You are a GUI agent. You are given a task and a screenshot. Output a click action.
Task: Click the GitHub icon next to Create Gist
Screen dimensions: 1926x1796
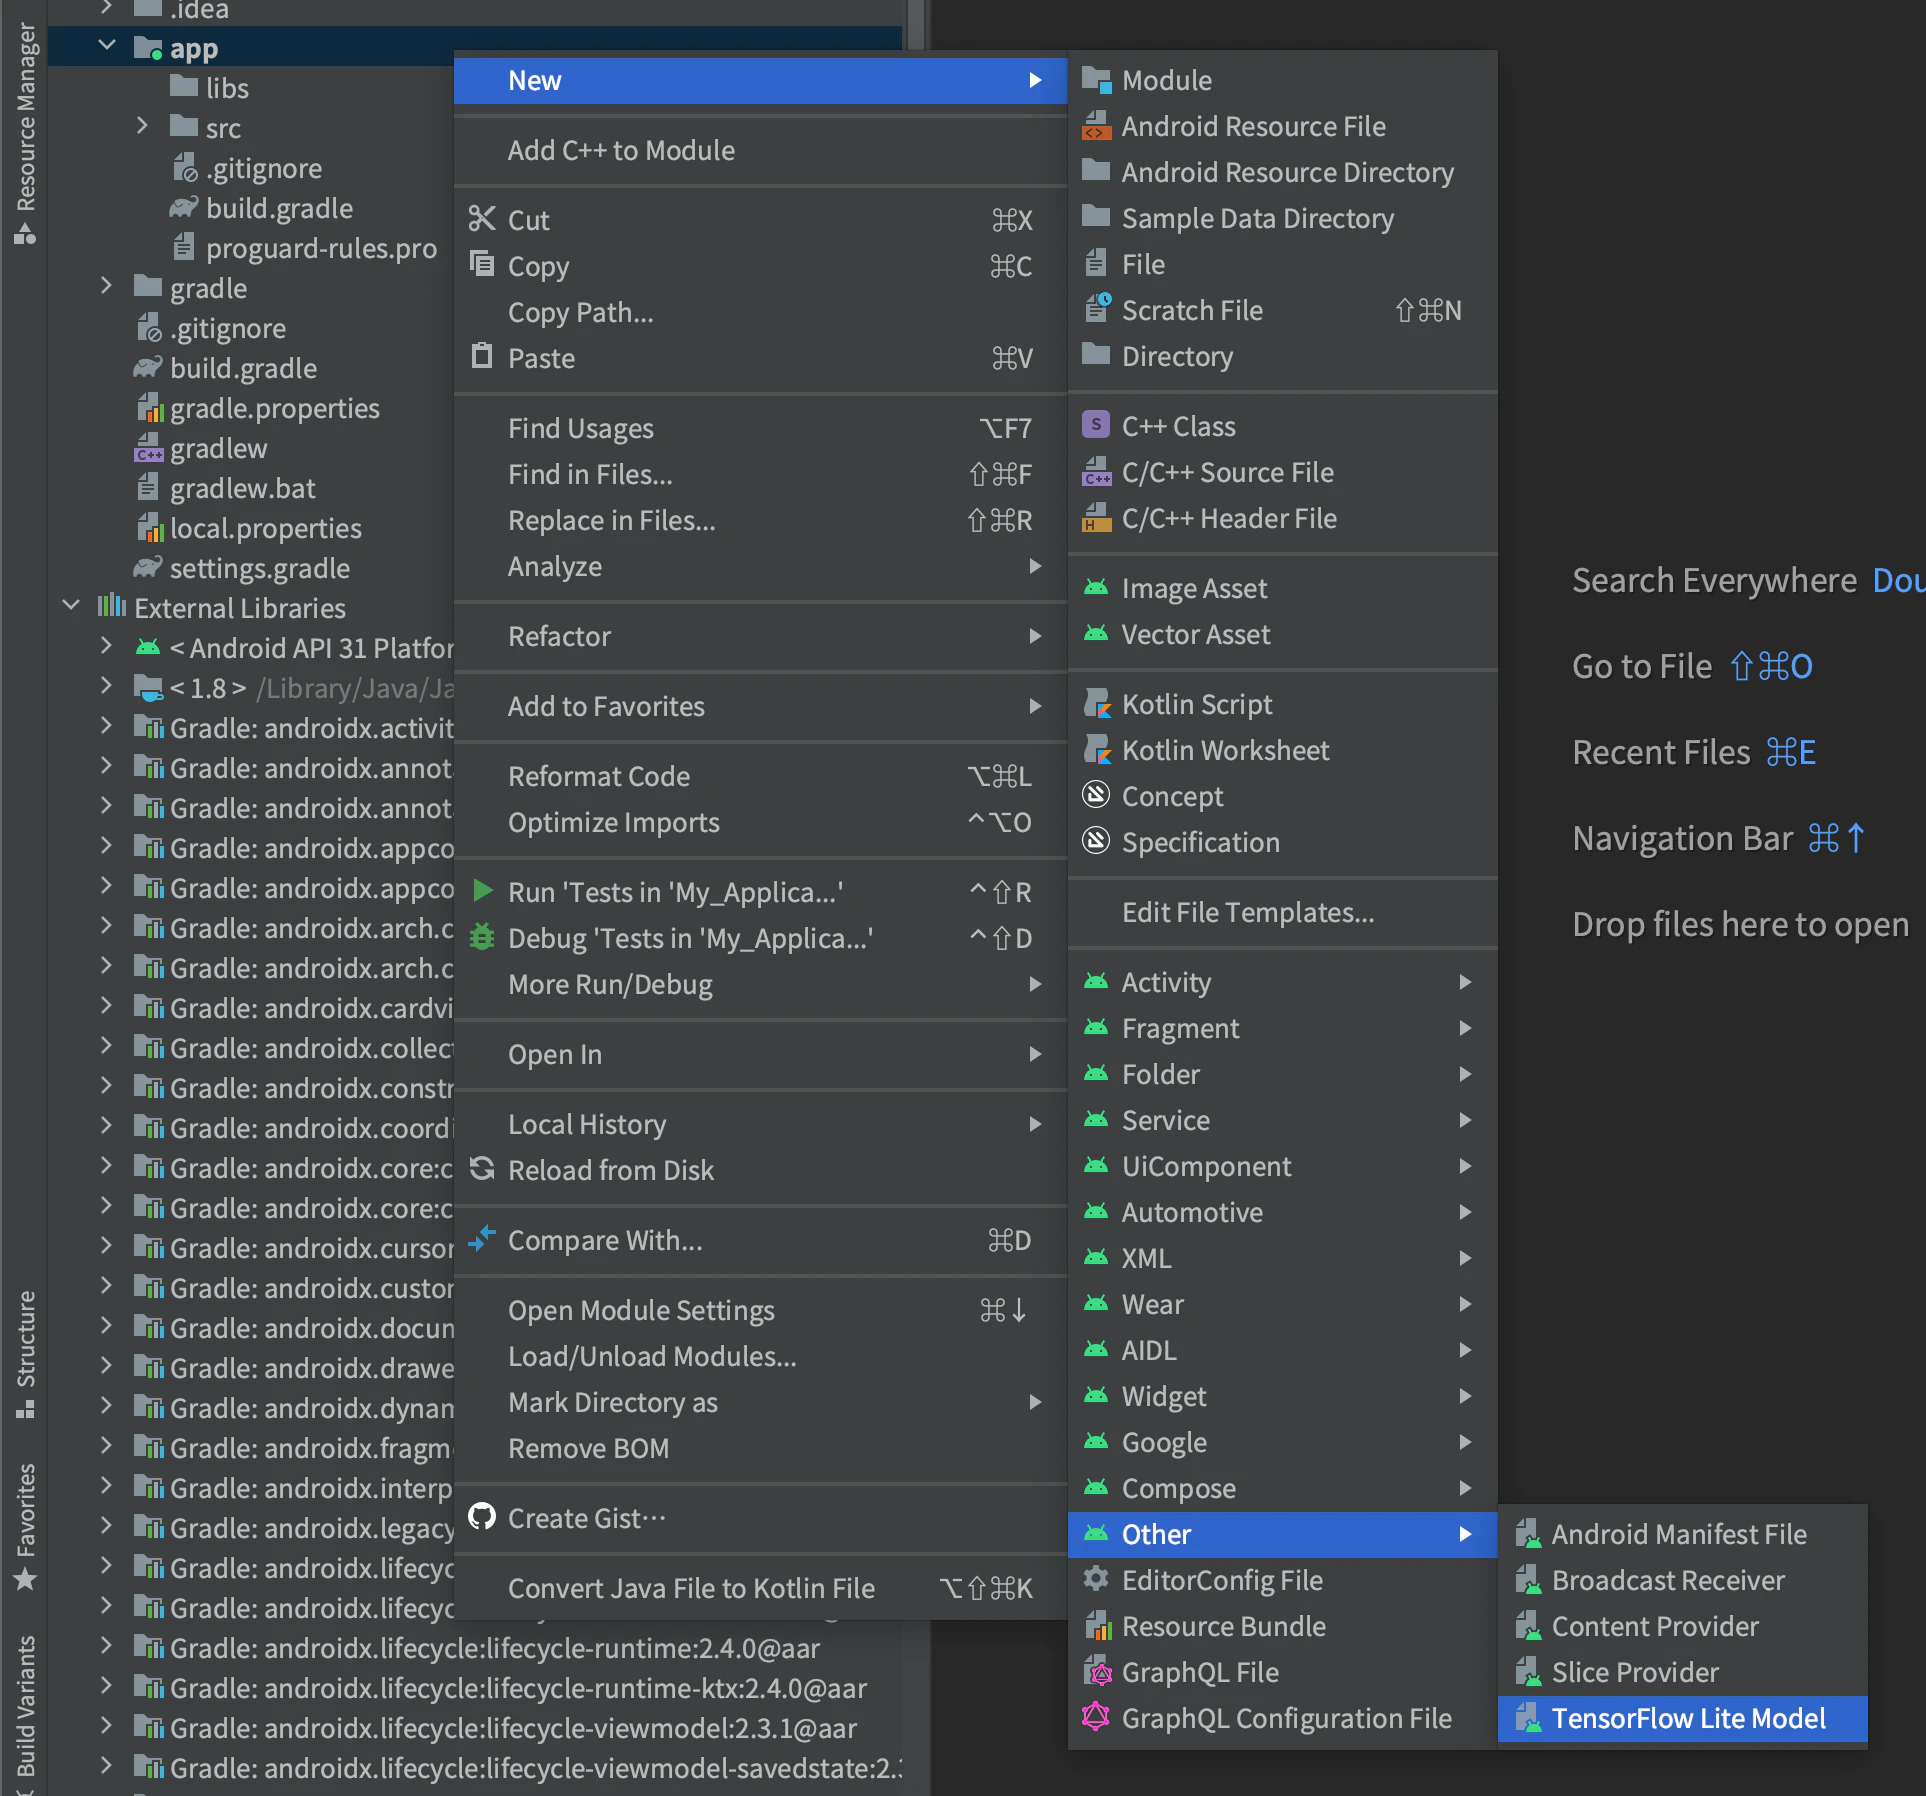tap(482, 1516)
